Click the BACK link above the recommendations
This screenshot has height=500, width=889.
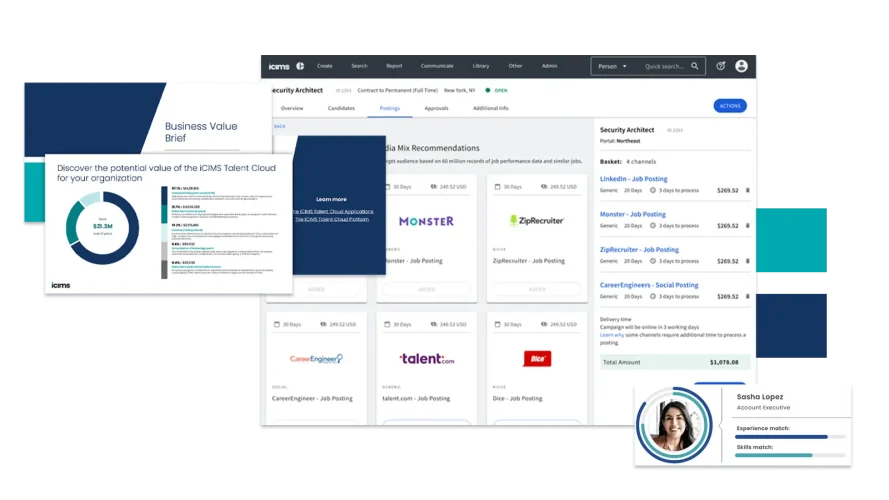[280, 126]
